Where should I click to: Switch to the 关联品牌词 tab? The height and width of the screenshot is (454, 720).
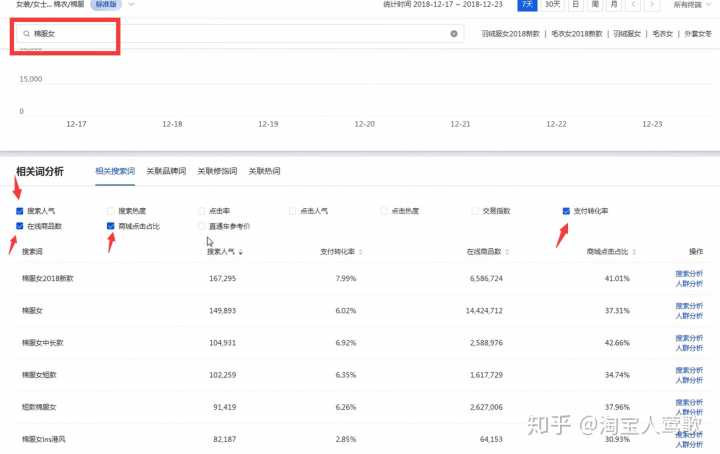[166, 171]
